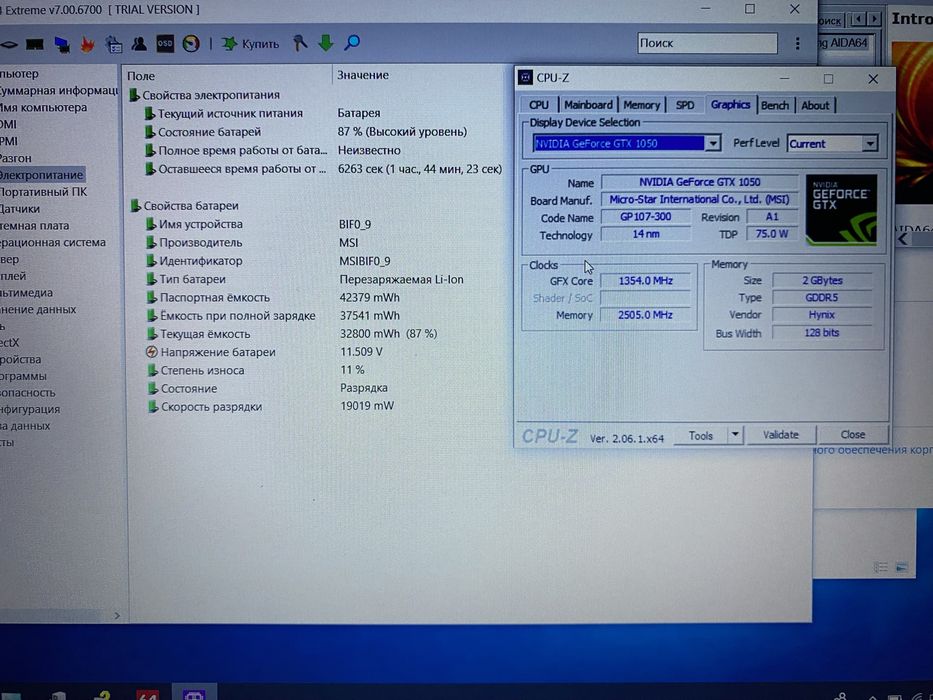Click the GeForce GTX logo in CPU-Z
Viewport: 933px width, 700px height.
841,210
